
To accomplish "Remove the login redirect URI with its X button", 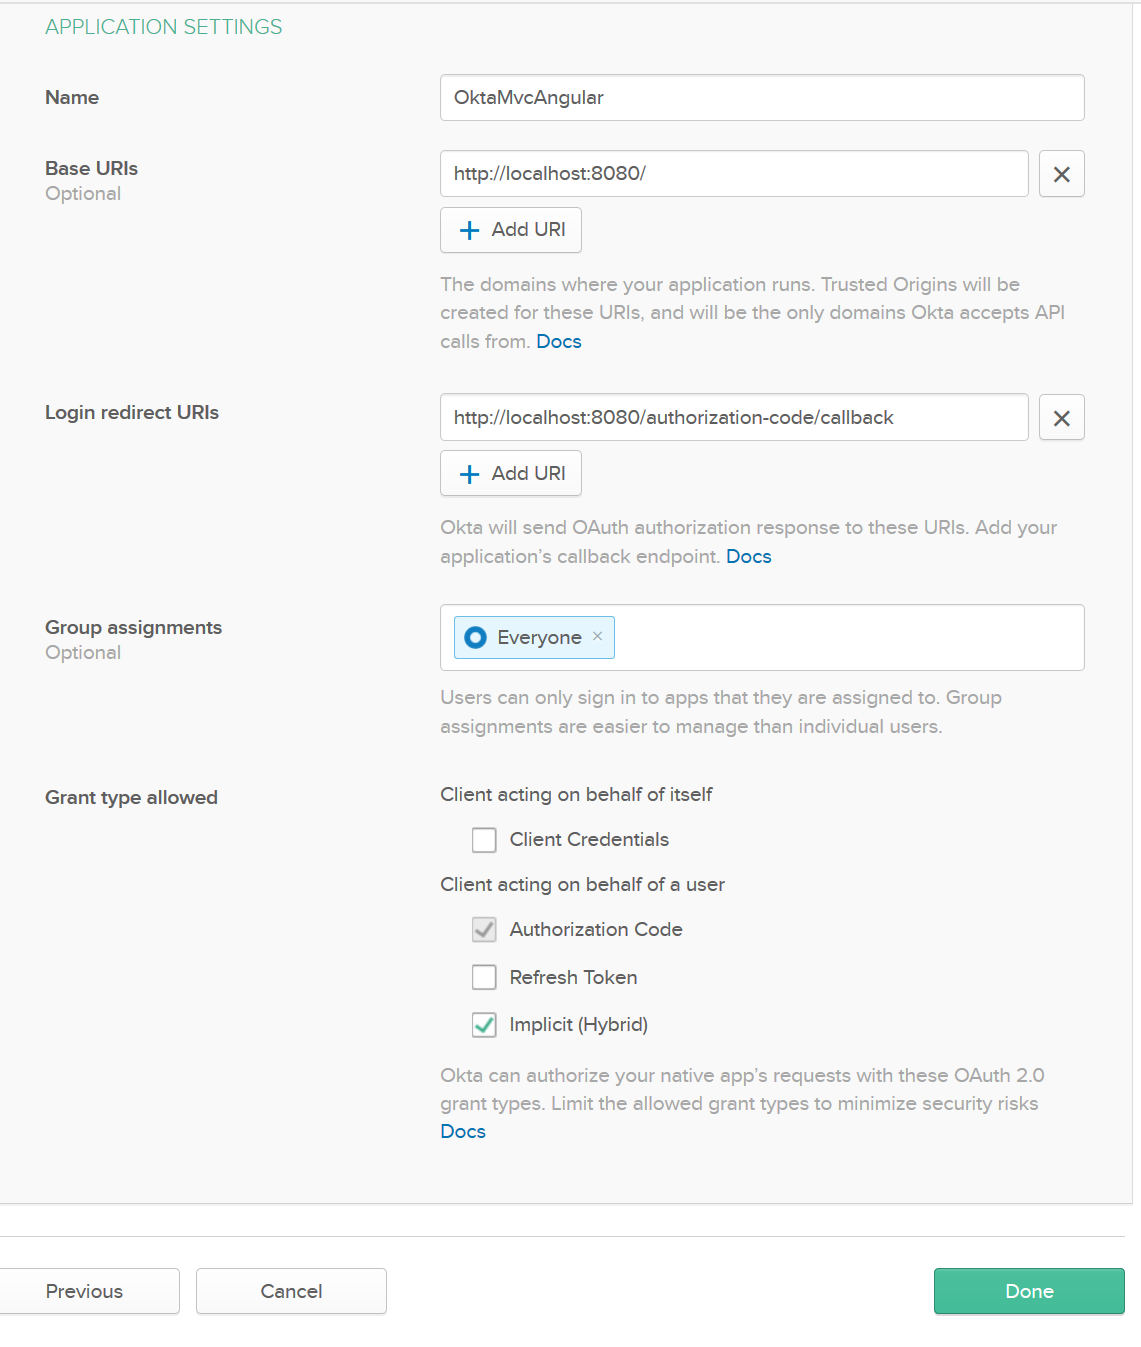I will [x=1061, y=417].
